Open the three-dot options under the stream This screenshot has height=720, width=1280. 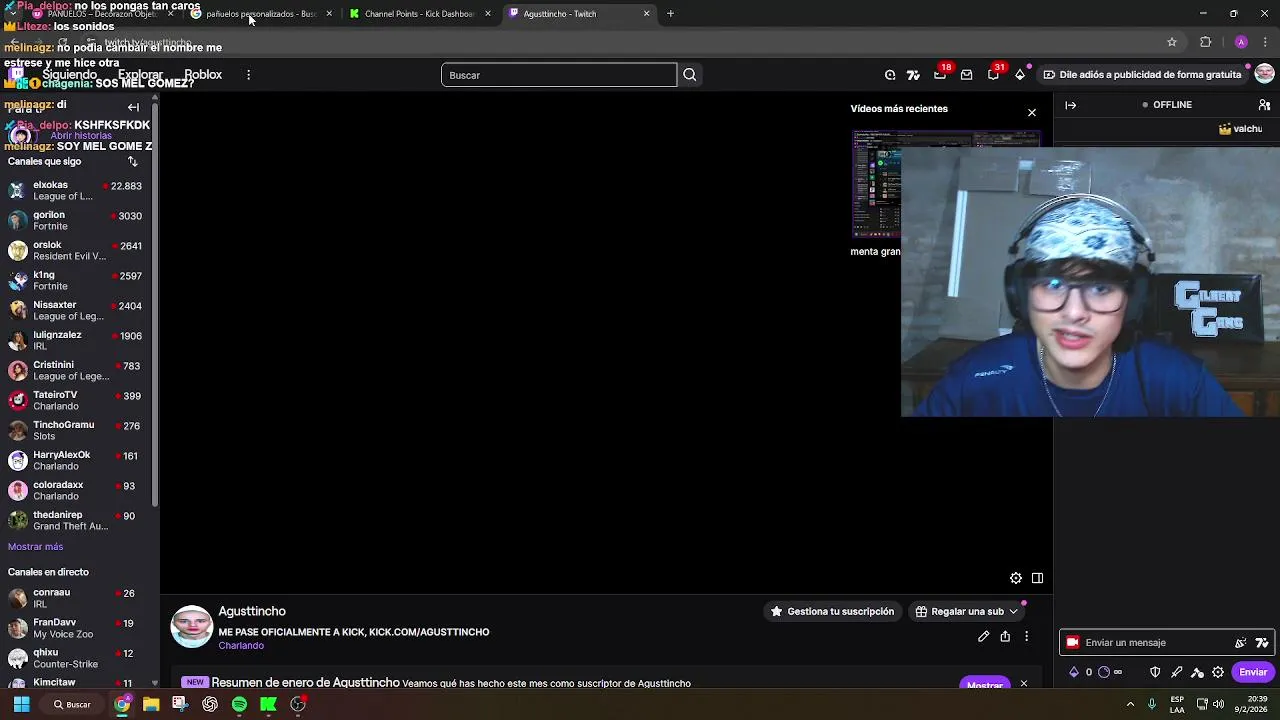click(1026, 636)
